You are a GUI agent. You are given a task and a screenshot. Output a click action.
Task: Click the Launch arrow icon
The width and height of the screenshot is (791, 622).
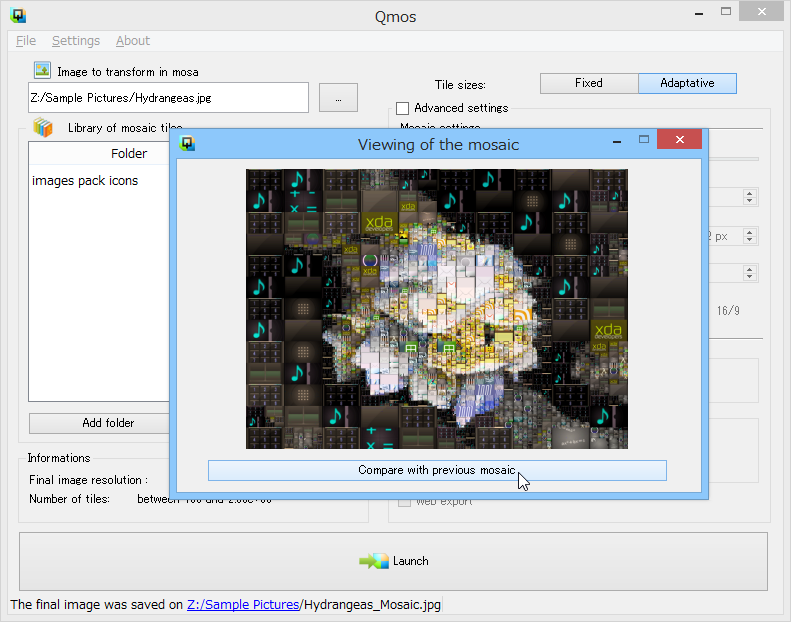coord(374,561)
